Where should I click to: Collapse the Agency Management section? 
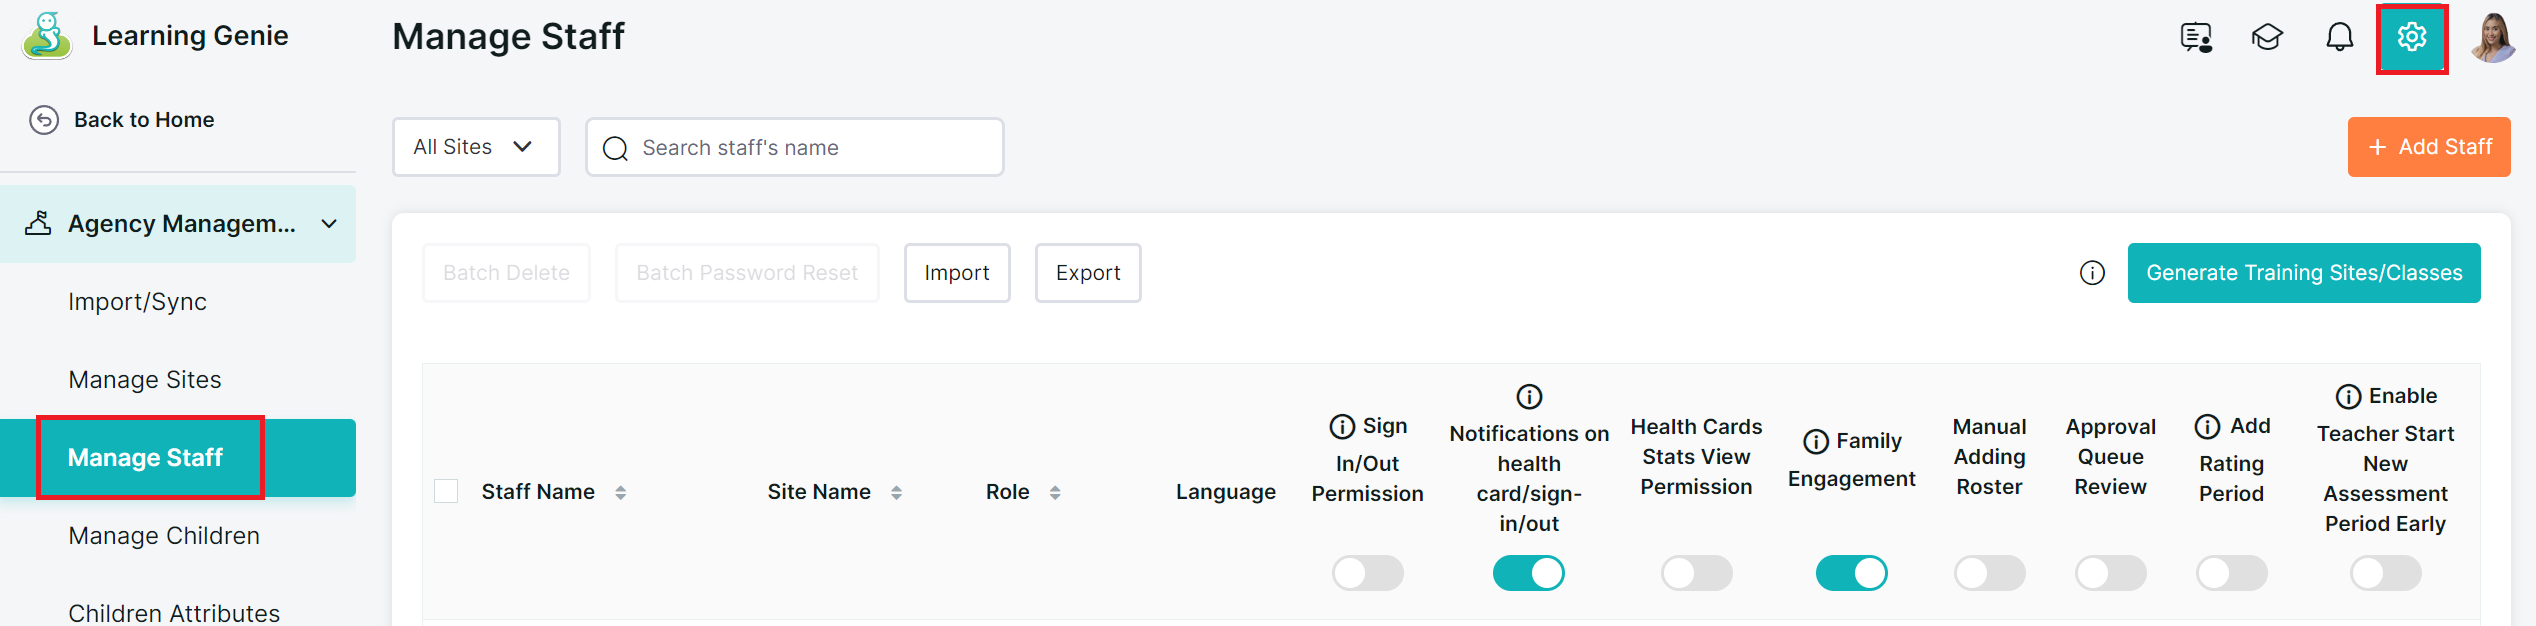pyautogui.click(x=329, y=224)
